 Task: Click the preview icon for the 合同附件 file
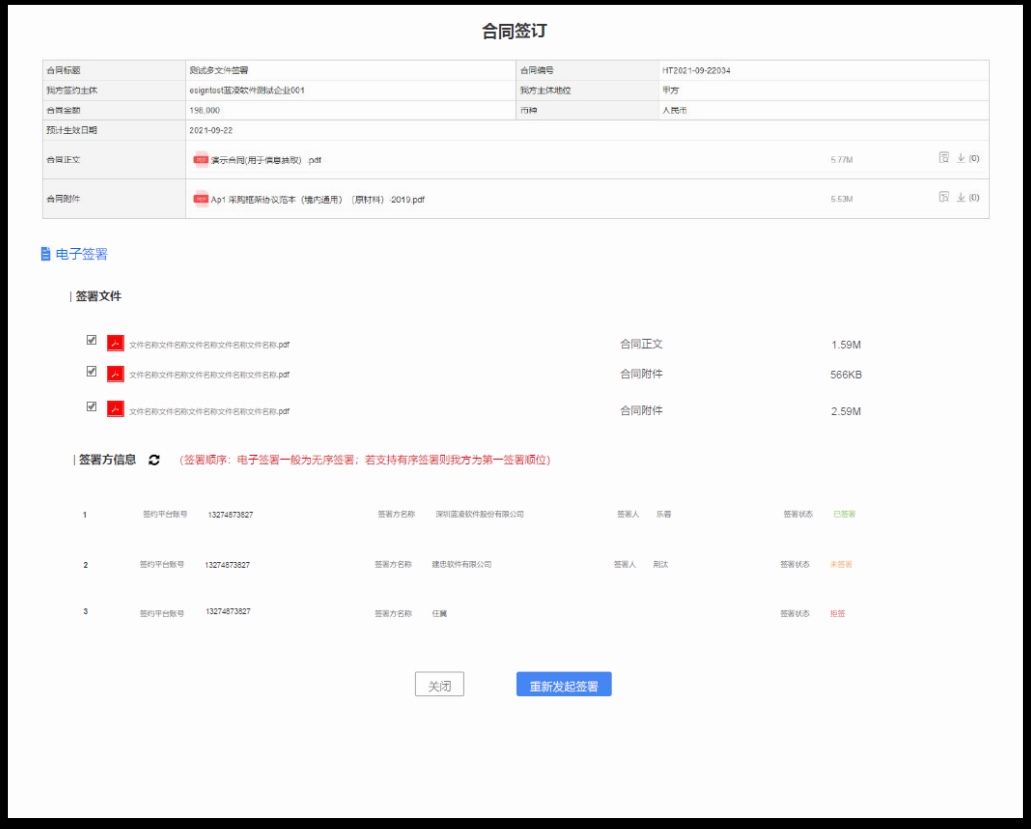943,197
